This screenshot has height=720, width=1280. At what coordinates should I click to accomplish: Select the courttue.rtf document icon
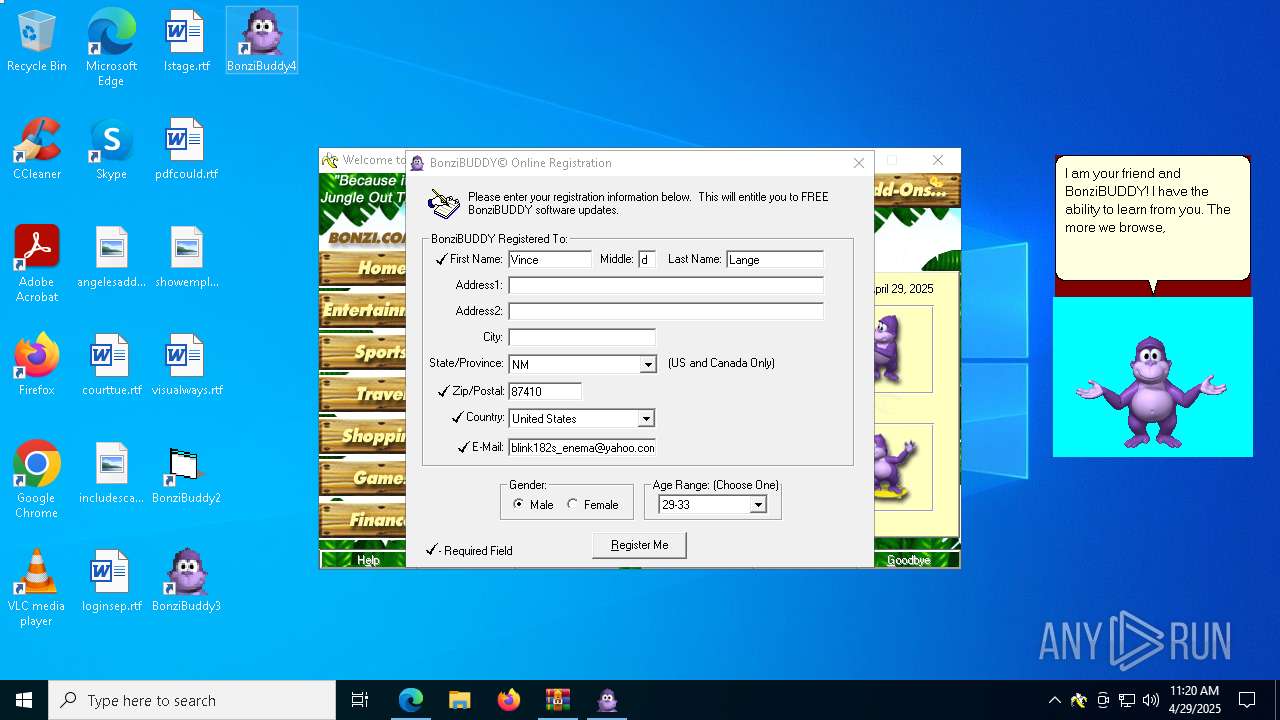111,366
